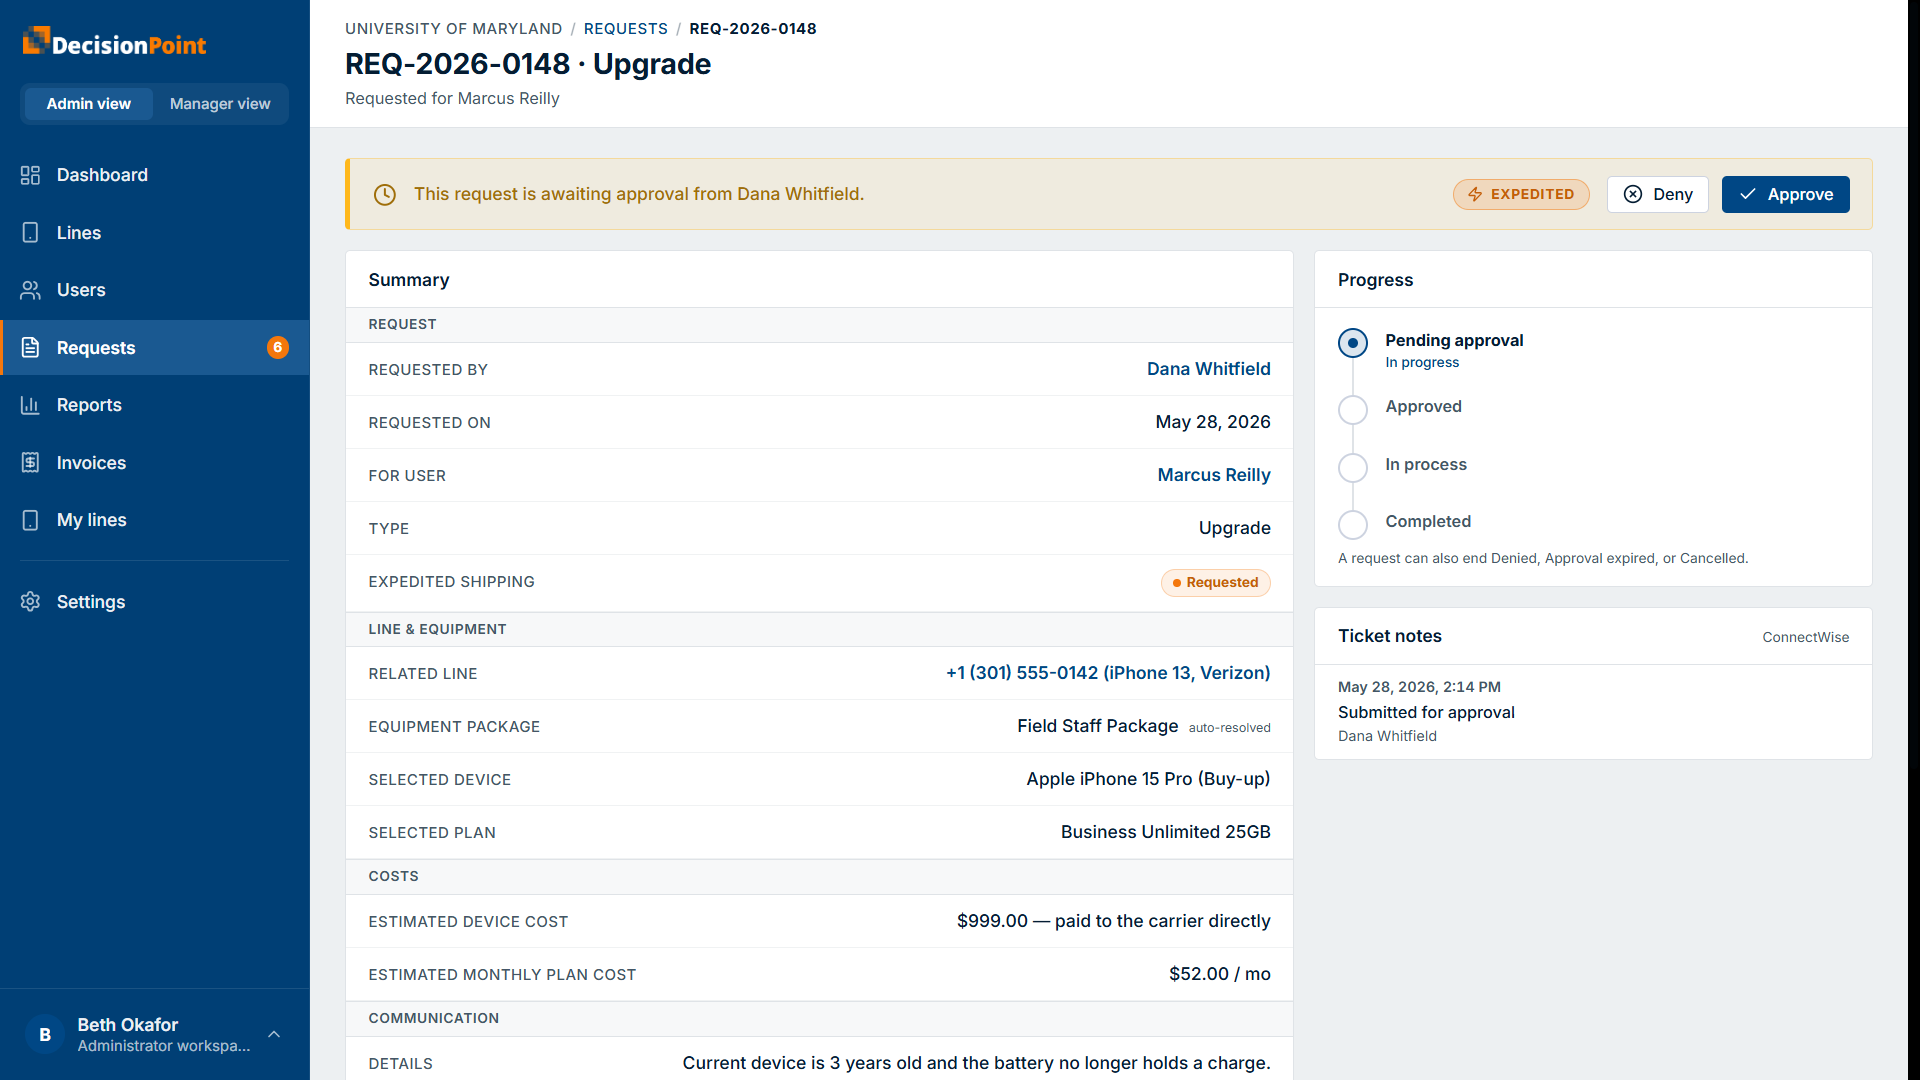Go to the Reports page label
The image size is (1920, 1080).
[89, 405]
